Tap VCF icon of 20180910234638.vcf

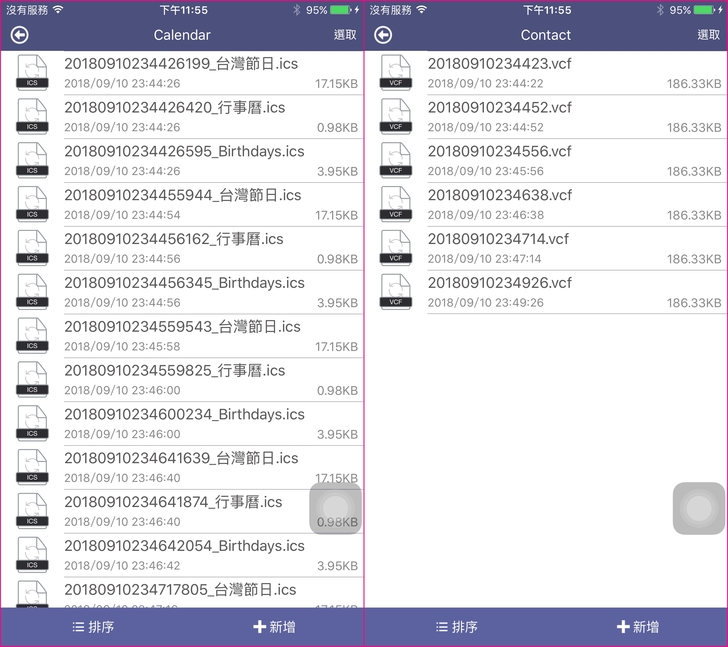pyautogui.click(x=396, y=204)
